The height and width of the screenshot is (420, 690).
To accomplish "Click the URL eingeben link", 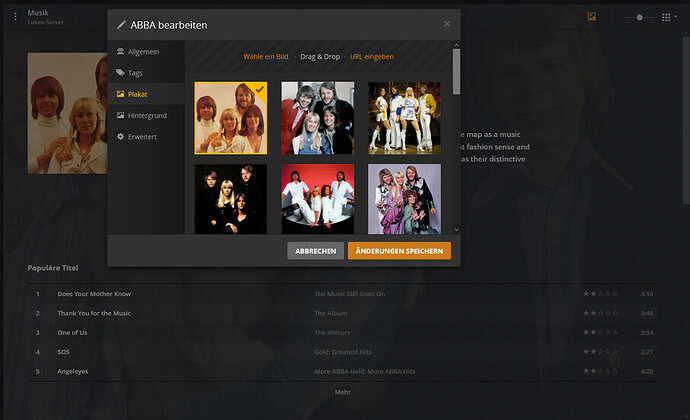I will tap(372, 56).
